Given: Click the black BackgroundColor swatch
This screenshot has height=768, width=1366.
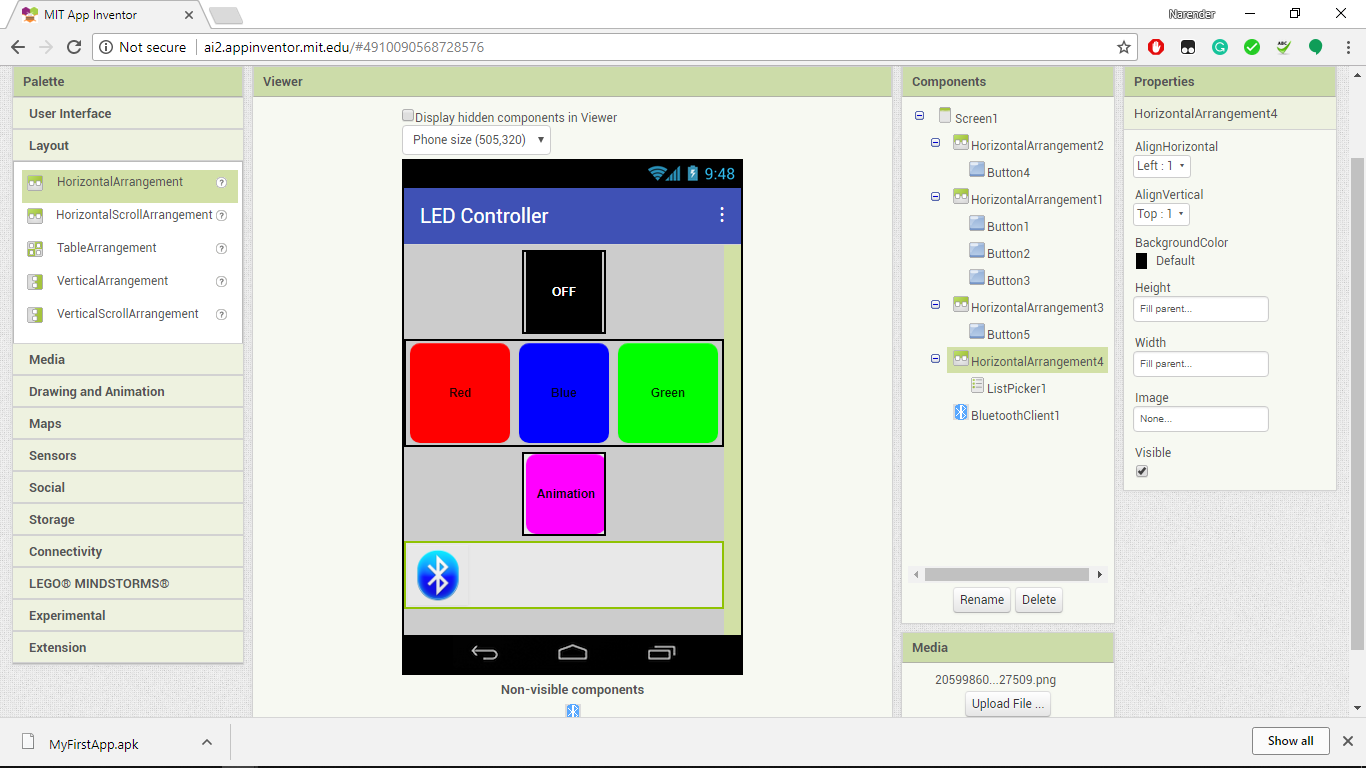Looking at the screenshot, I should (1141, 261).
